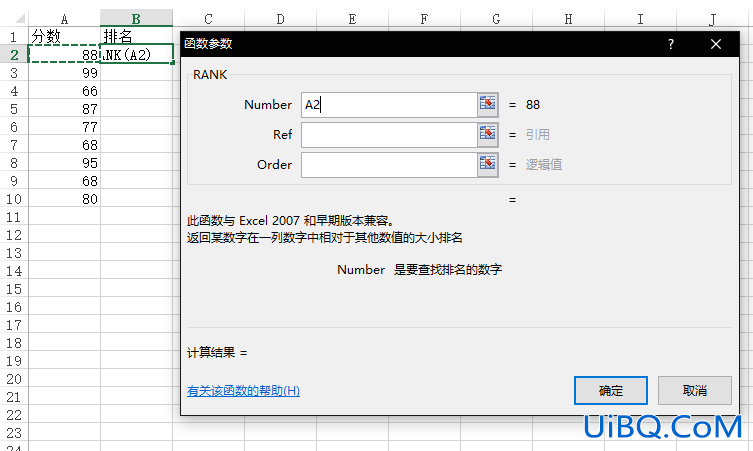Screen dimensions: 753x451
Task: Select column C header
Action: [x=208, y=19]
